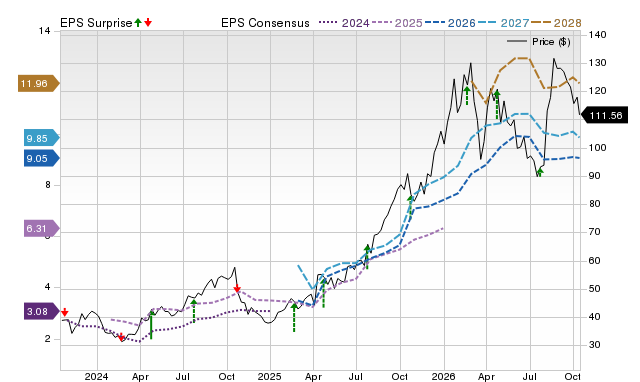Click the red down arrow in EPS Surprise legend
Viewport: 640px width, 382px height.
click(148, 22)
